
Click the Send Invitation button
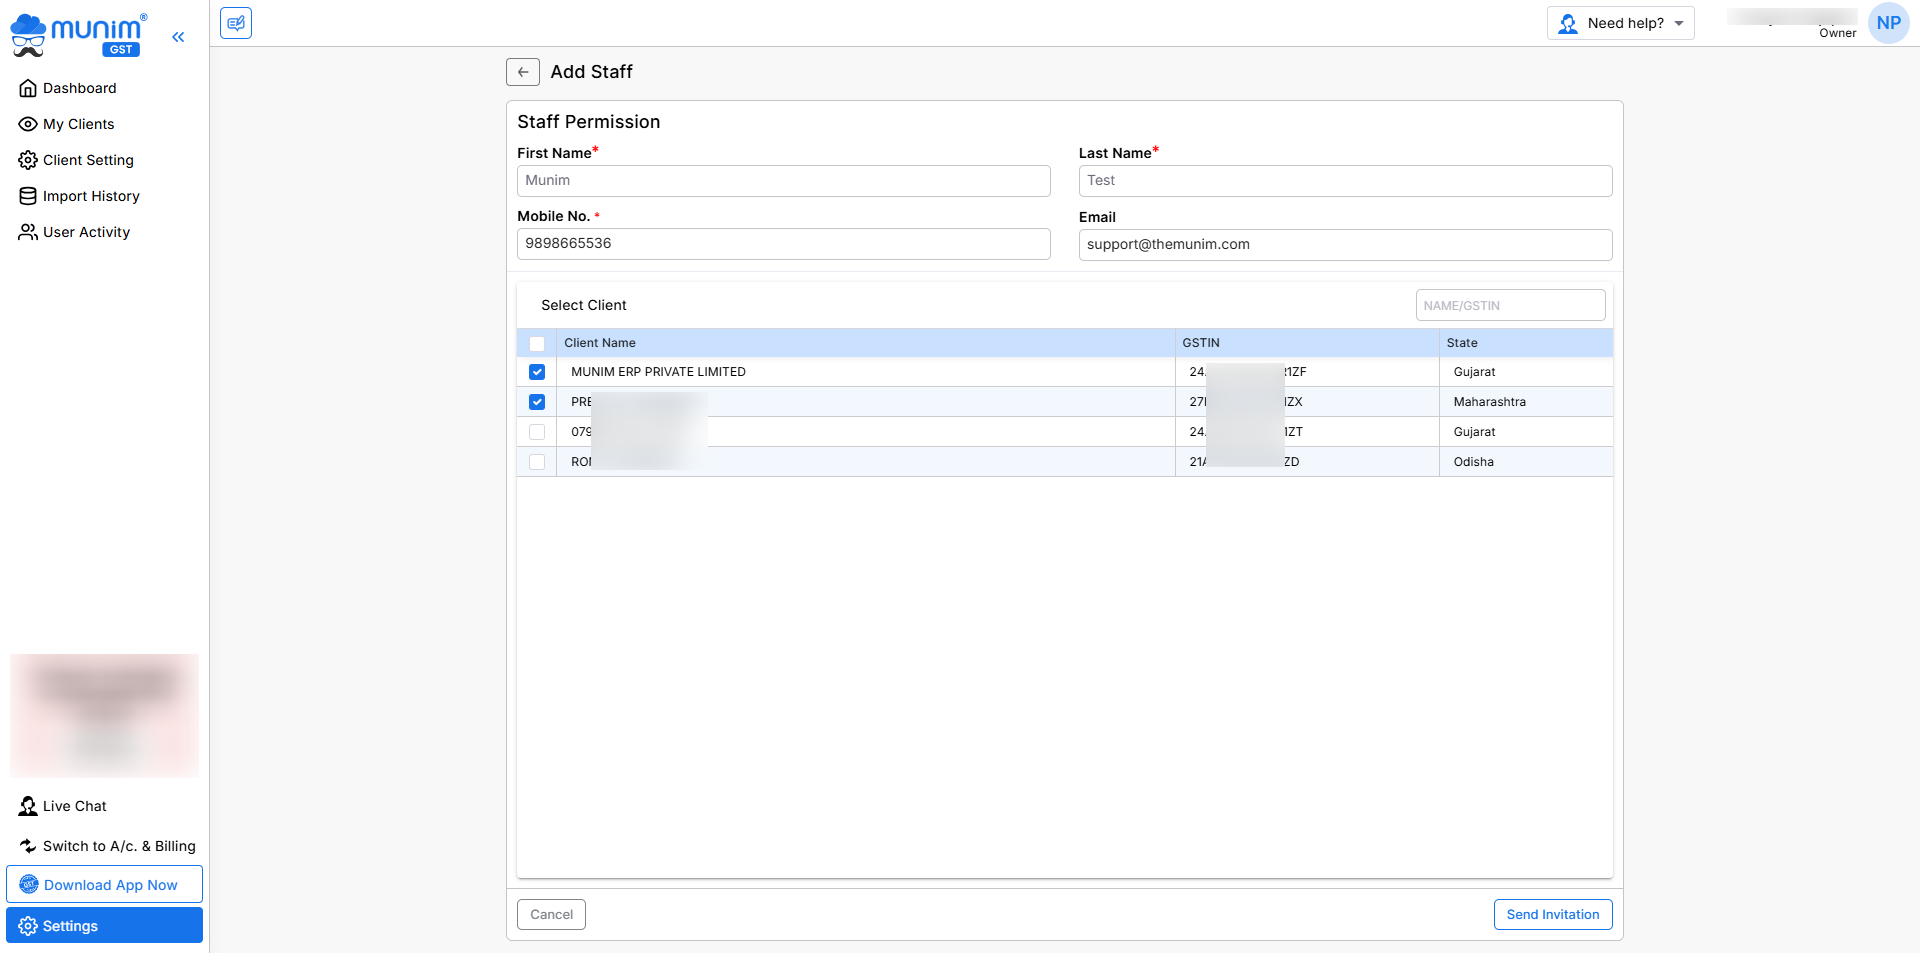(1552, 914)
